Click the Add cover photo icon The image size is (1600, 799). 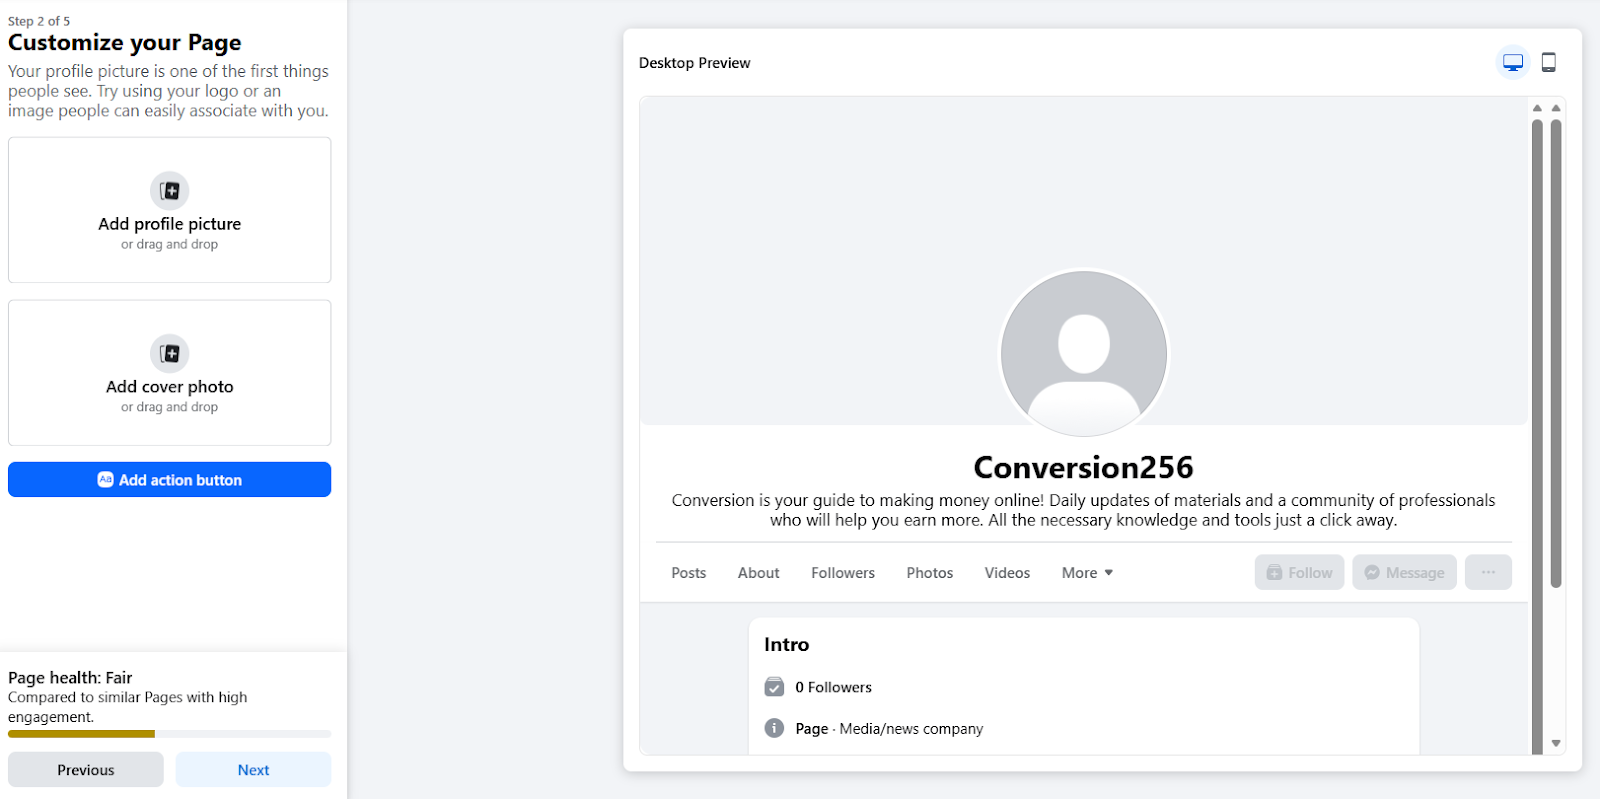(169, 353)
